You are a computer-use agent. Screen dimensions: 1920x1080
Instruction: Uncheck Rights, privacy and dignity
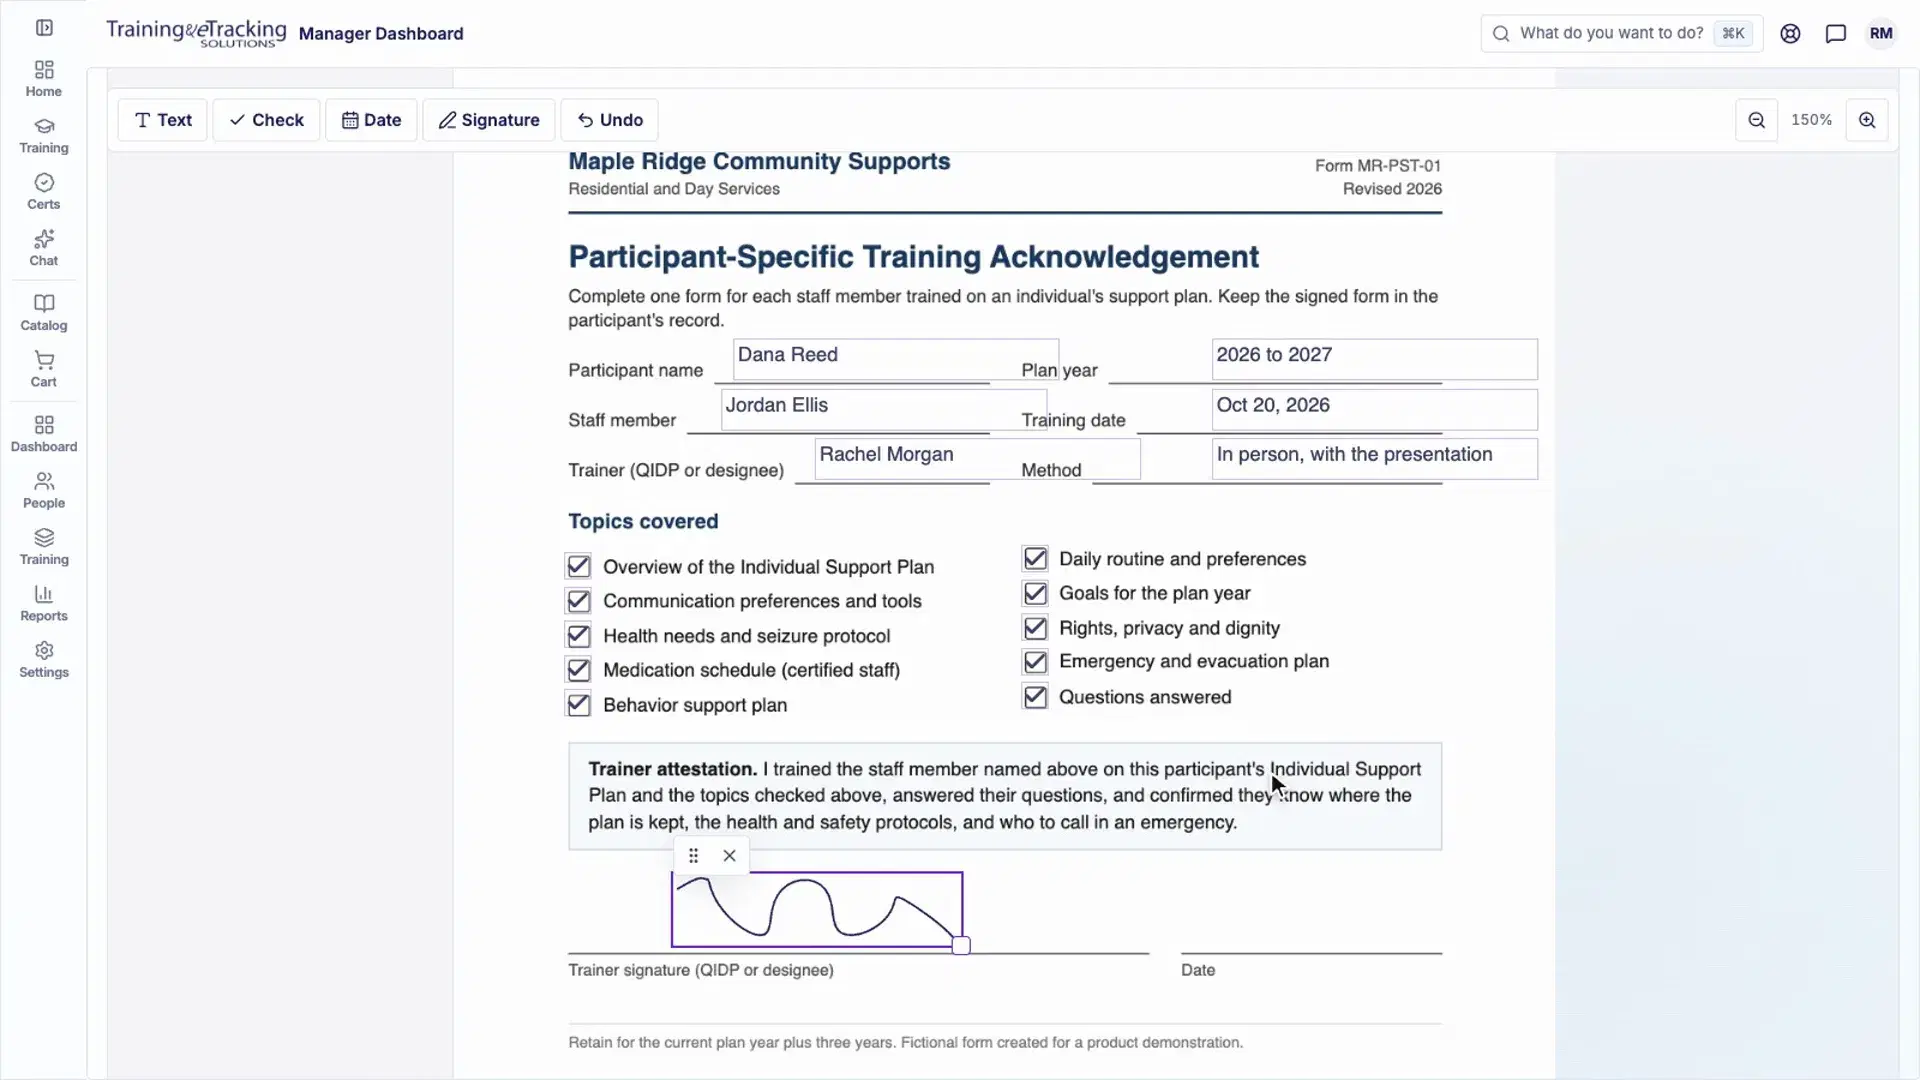1035,628
